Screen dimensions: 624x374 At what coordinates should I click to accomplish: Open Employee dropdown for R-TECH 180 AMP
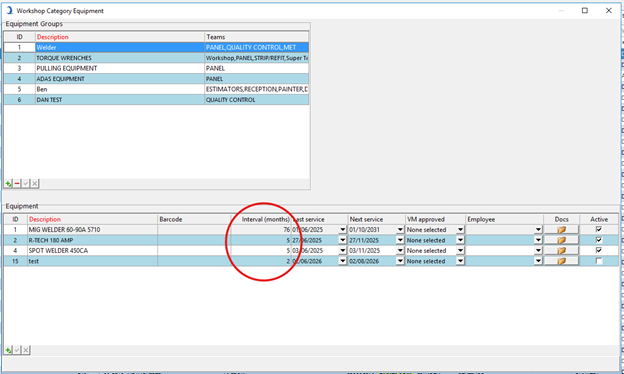[x=538, y=240]
